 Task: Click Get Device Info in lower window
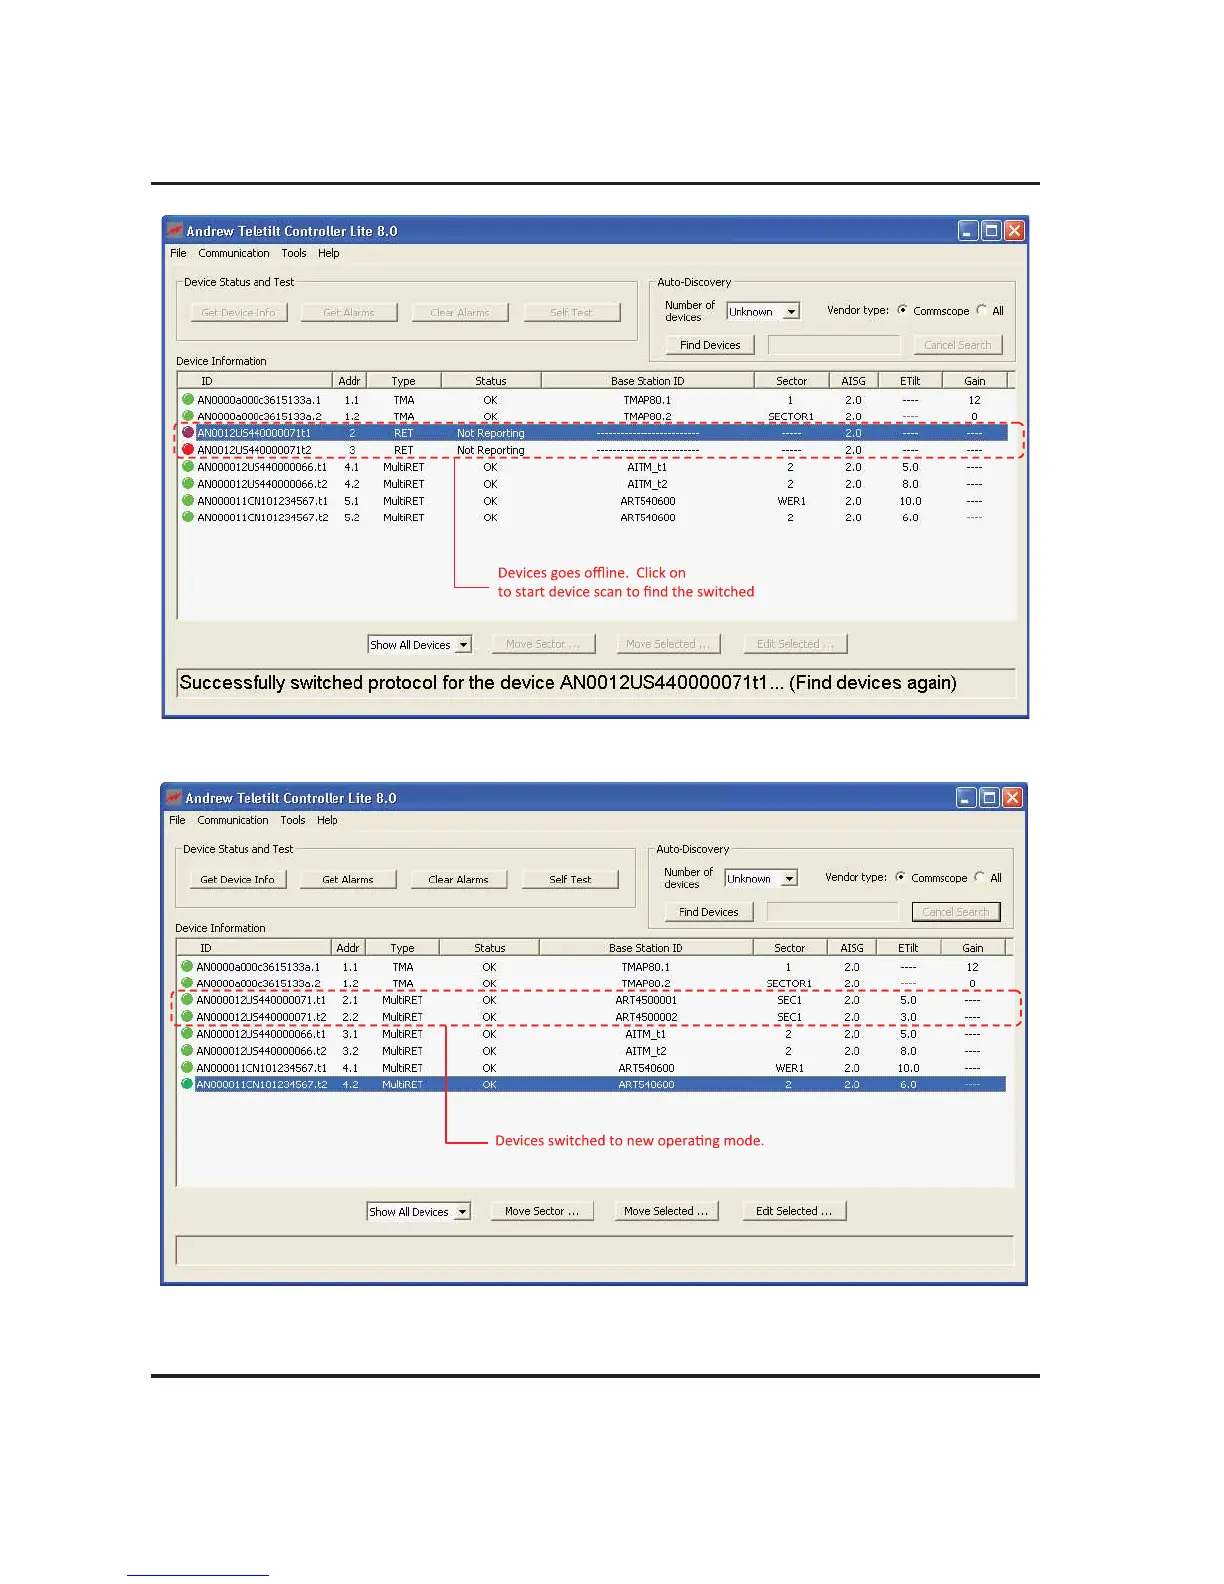238,880
